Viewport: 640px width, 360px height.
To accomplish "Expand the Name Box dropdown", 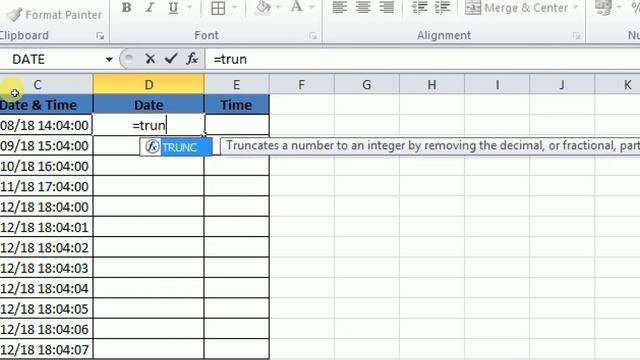I will coord(109,60).
